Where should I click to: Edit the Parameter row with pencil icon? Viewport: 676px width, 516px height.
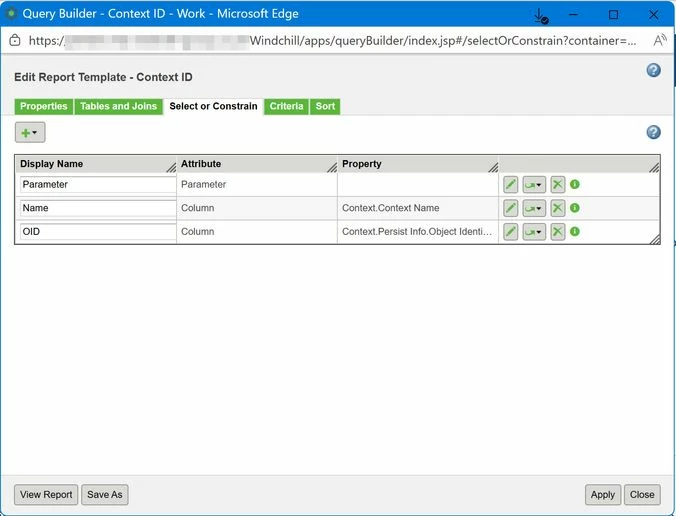[x=510, y=185]
